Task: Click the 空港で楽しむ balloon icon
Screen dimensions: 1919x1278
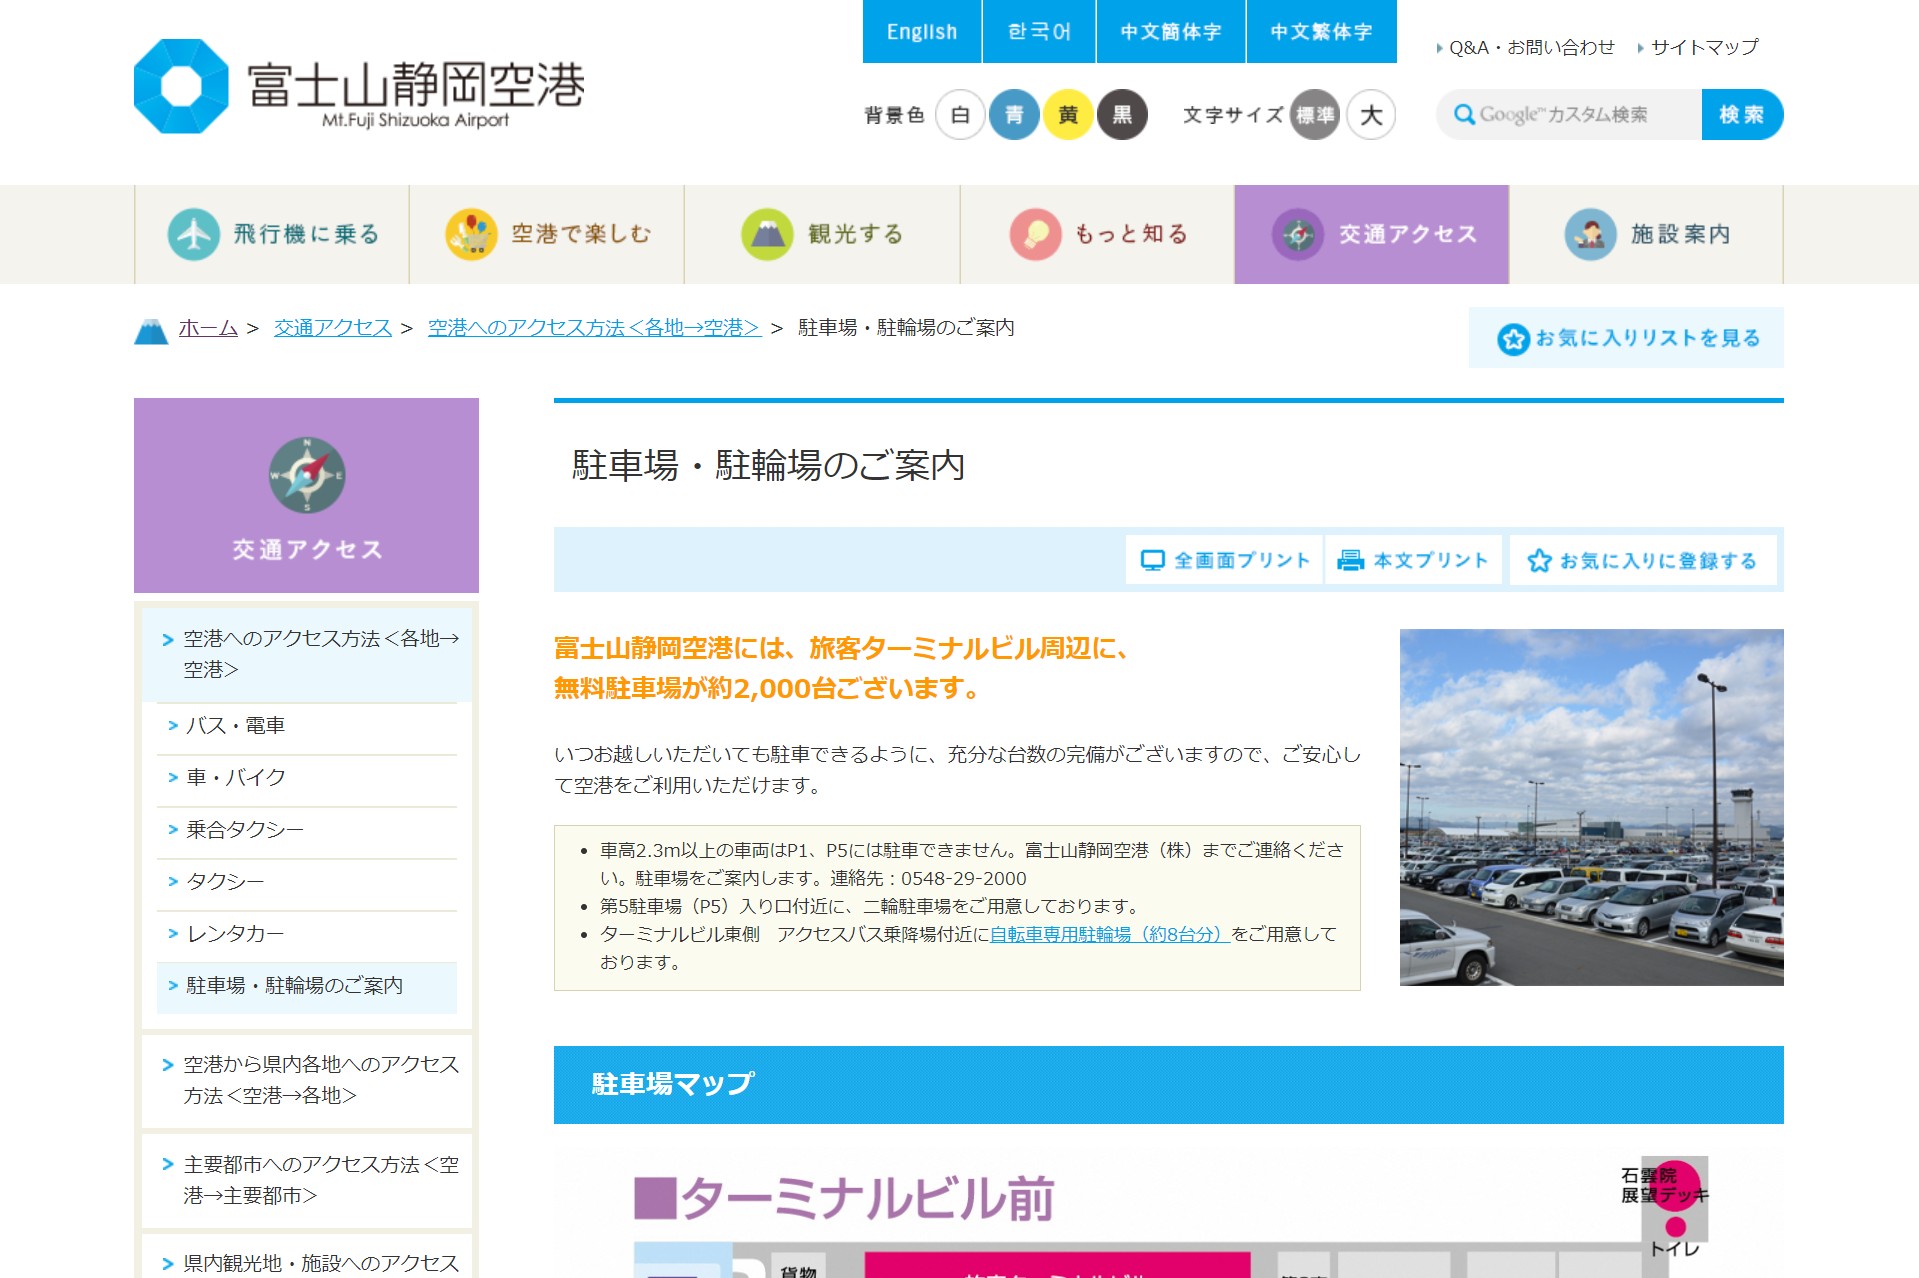Action: [471, 234]
